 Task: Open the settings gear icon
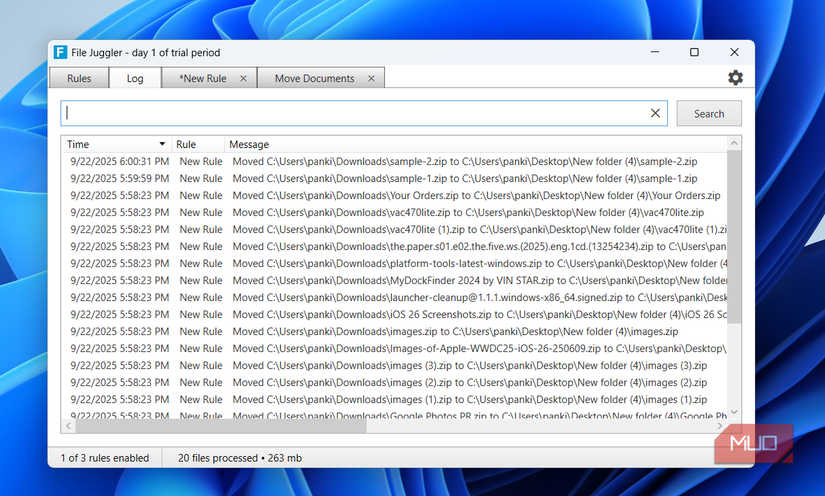[x=735, y=78]
